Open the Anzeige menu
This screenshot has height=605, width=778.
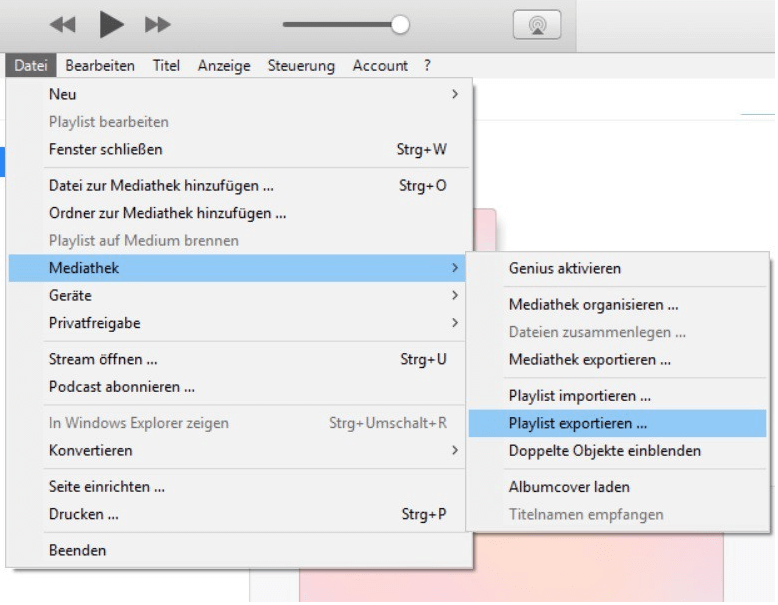pos(223,65)
